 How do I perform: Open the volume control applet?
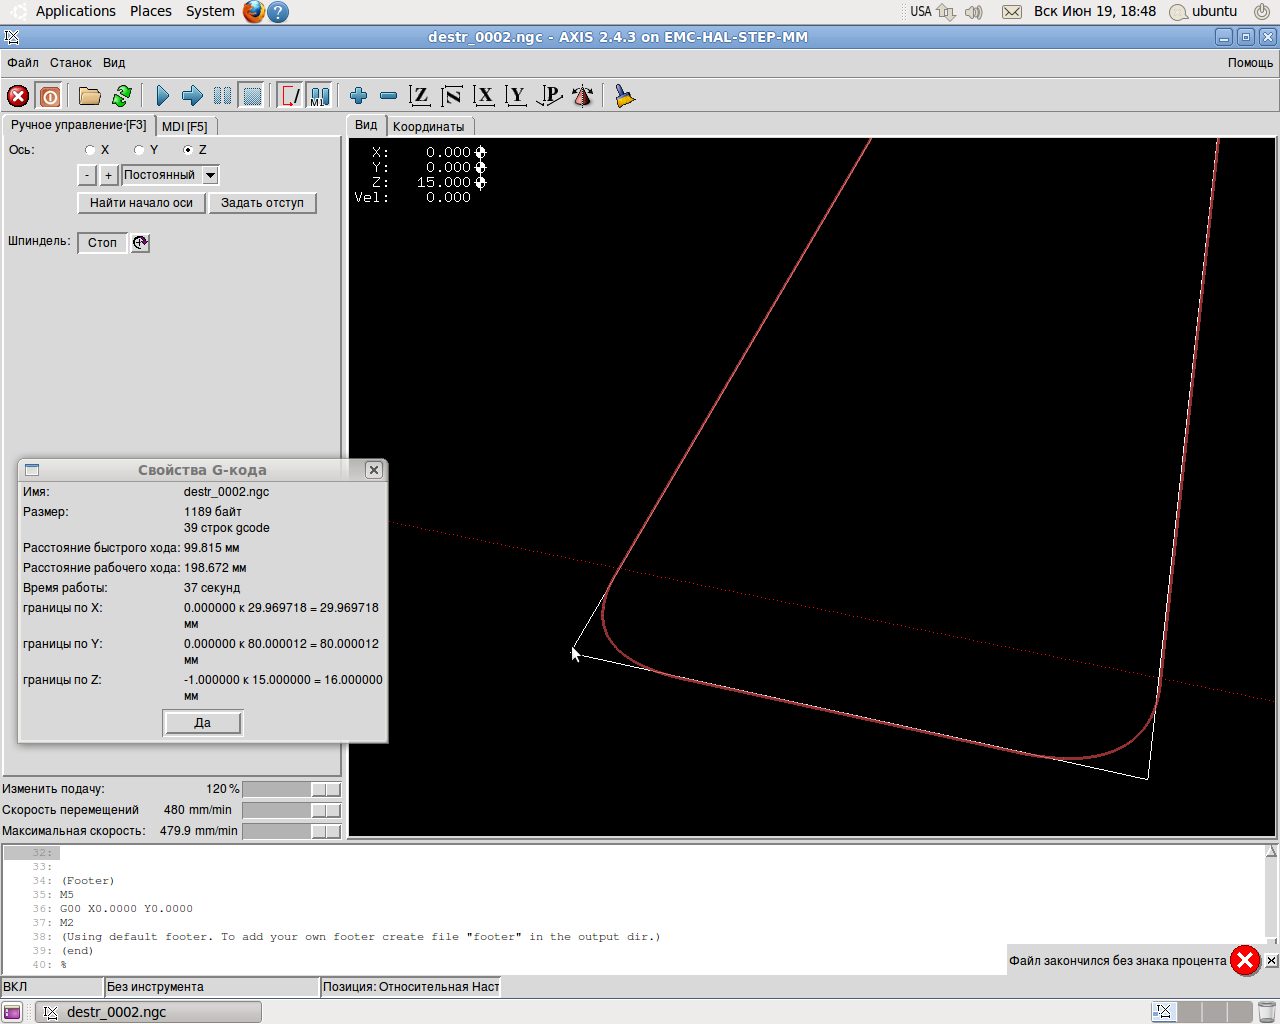coord(974,12)
